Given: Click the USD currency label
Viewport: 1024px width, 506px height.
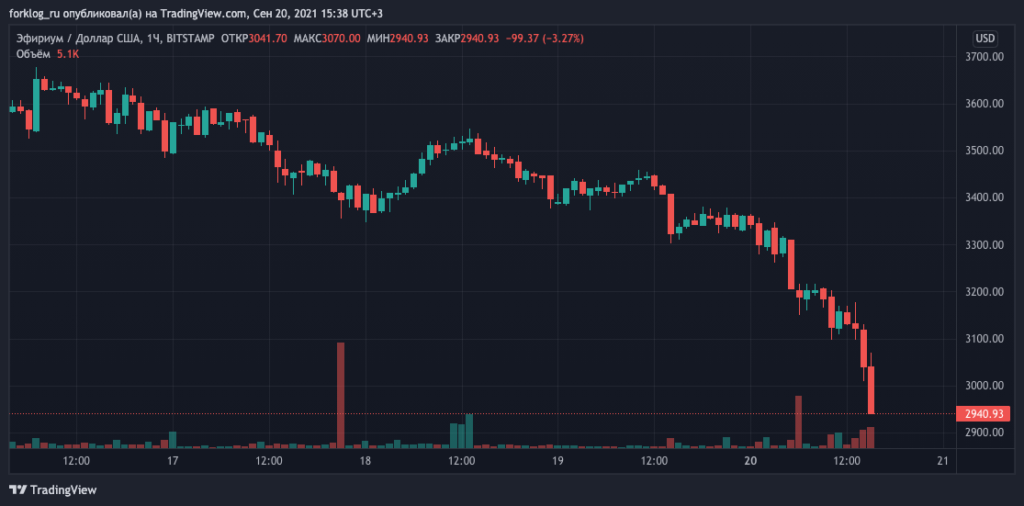Looking at the screenshot, I should click(984, 38).
